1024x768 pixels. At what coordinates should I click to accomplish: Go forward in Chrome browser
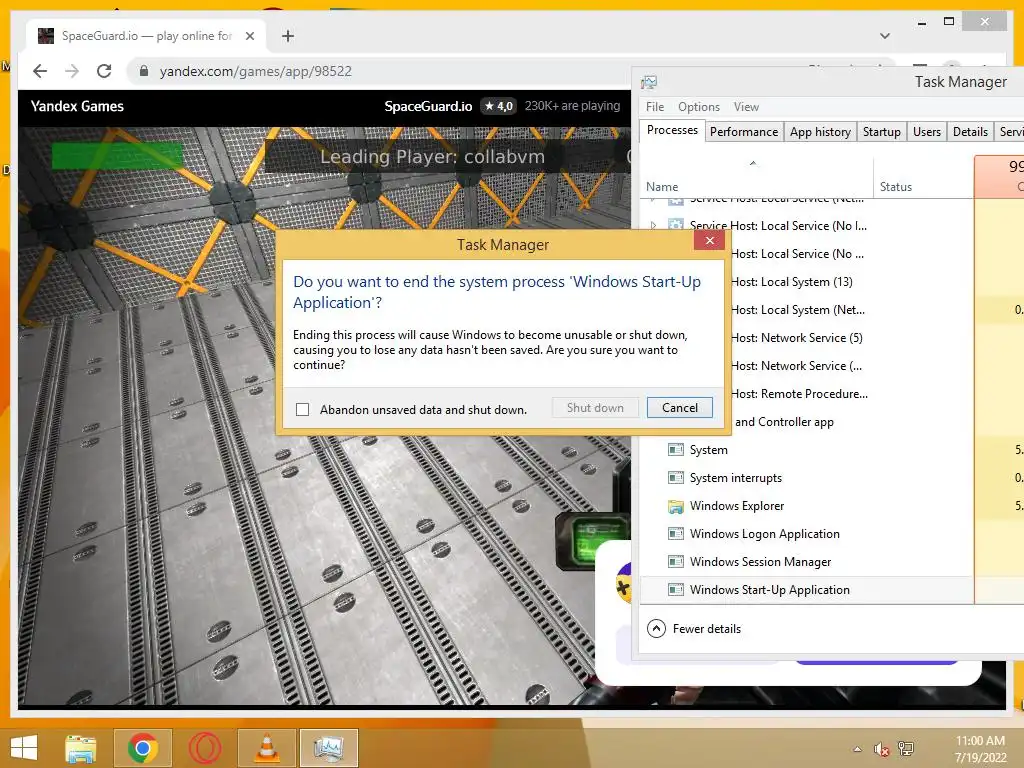[x=72, y=71]
